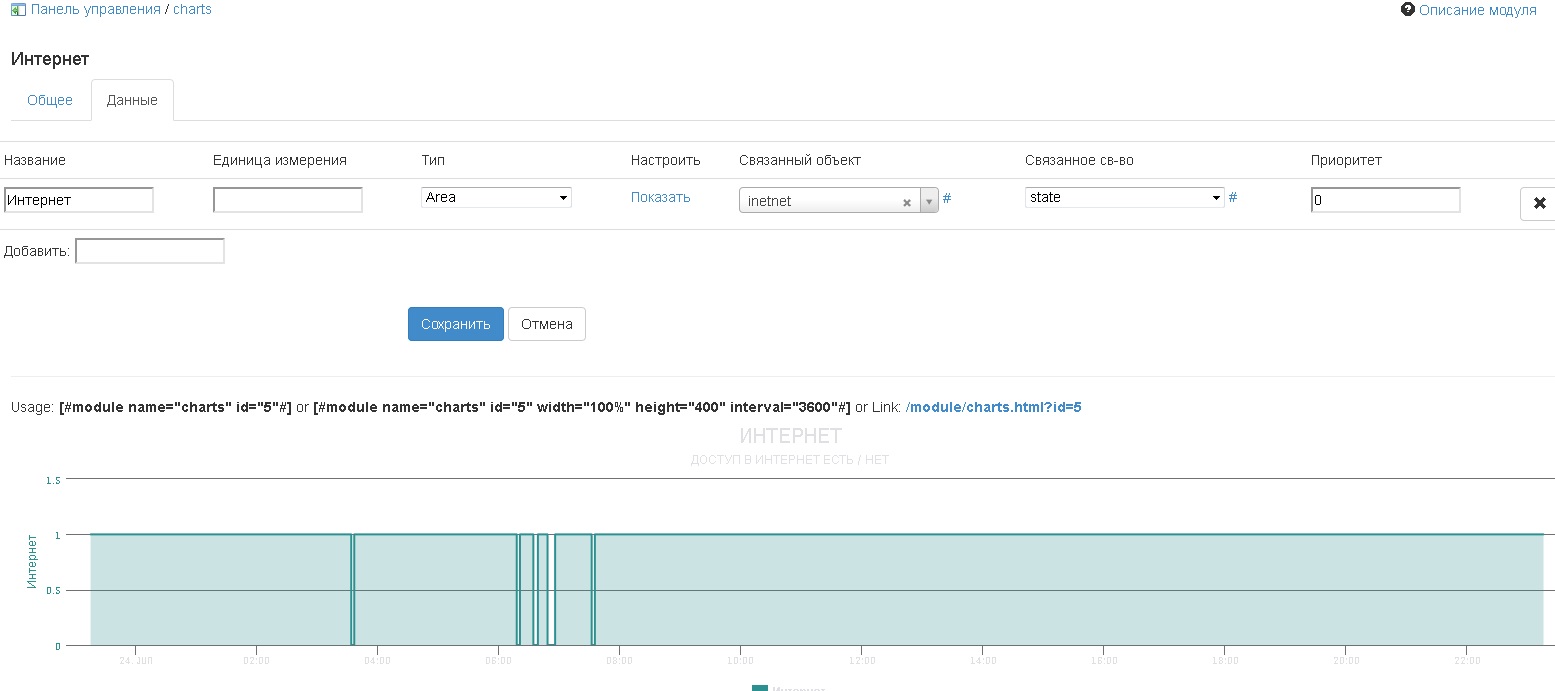The width and height of the screenshot is (1555, 691).
Task: Clear the inetnet linked object selection
Action: click(x=907, y=202)
